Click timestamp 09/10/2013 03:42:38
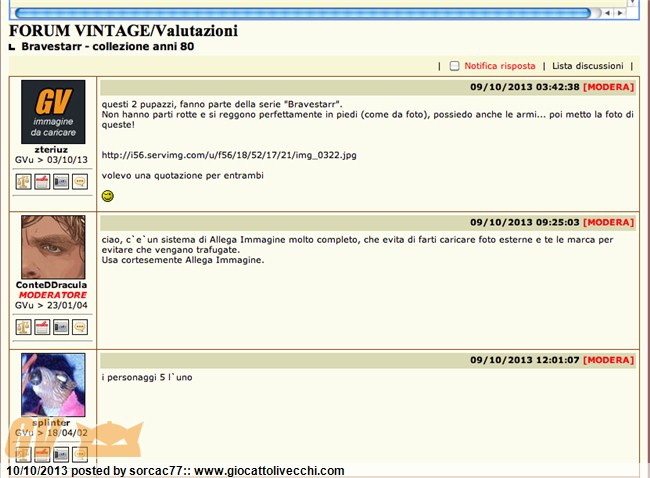Viewport: 650px width, 478px height. (525, 87)
